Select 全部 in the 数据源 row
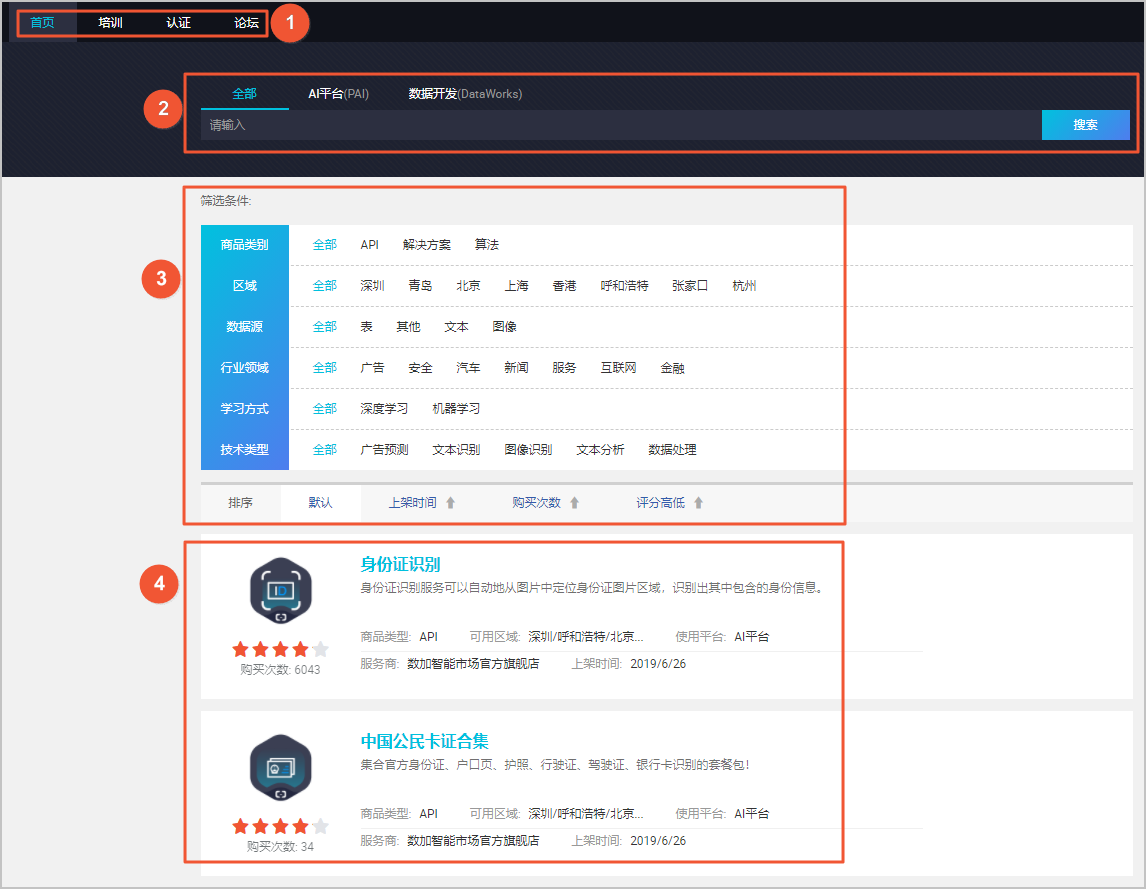This screenshot has width=1146, height=889. [325, 327]
